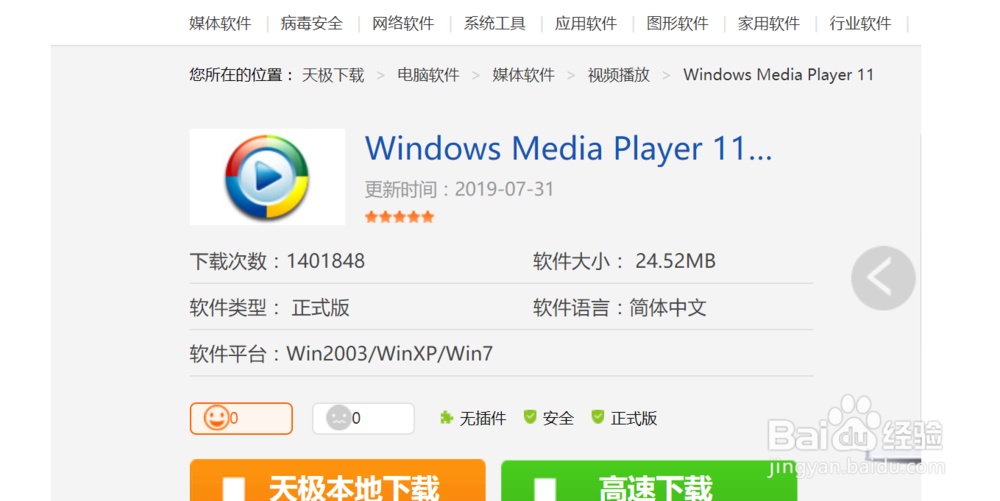Open the 网络软件 category
The image size is (1000, 501).
[403, 24]
